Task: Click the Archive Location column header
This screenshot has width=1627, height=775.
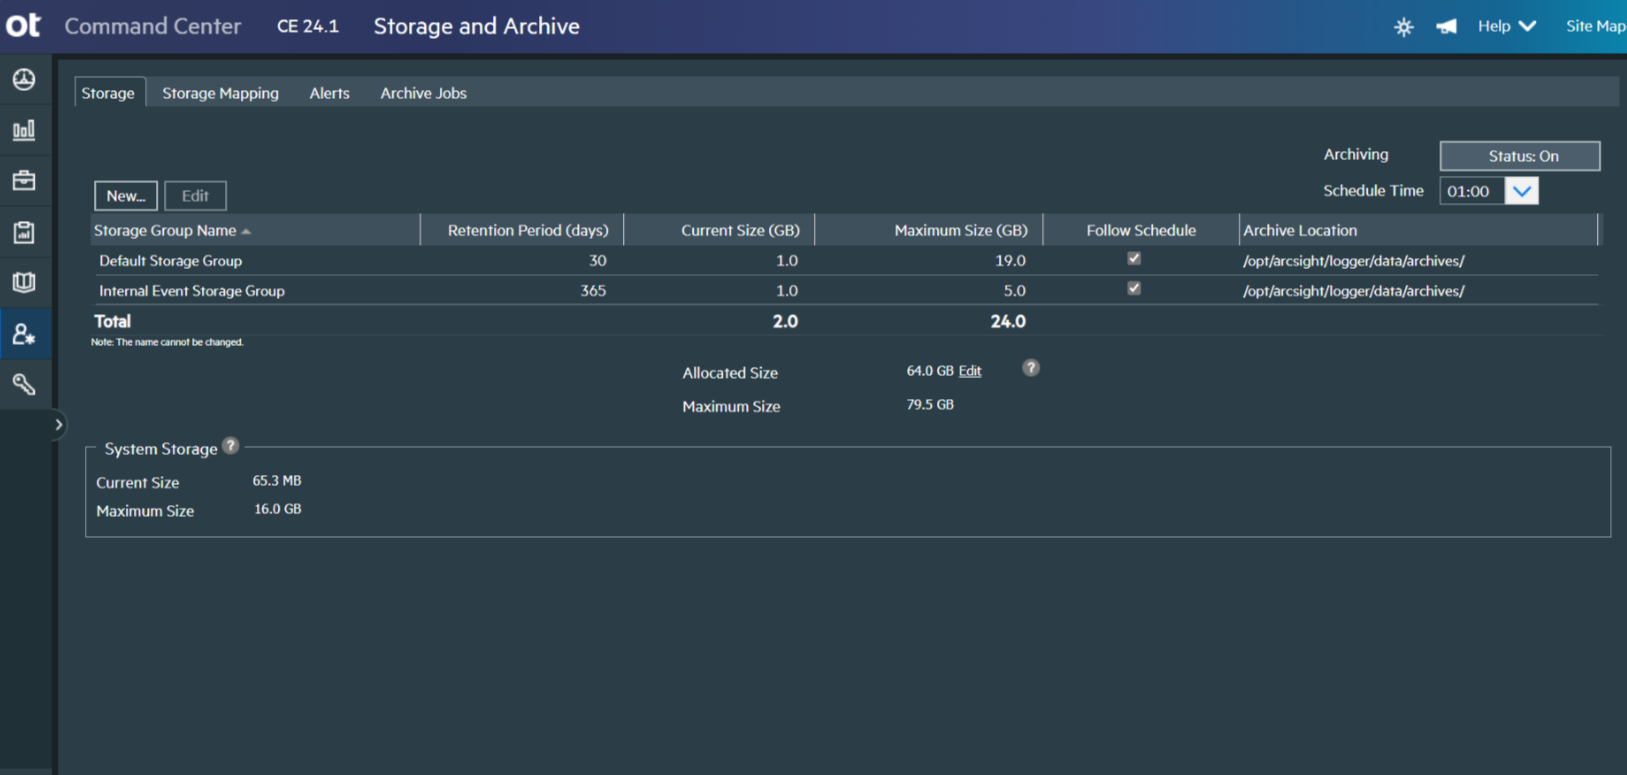Action: tap(1300, 230)
